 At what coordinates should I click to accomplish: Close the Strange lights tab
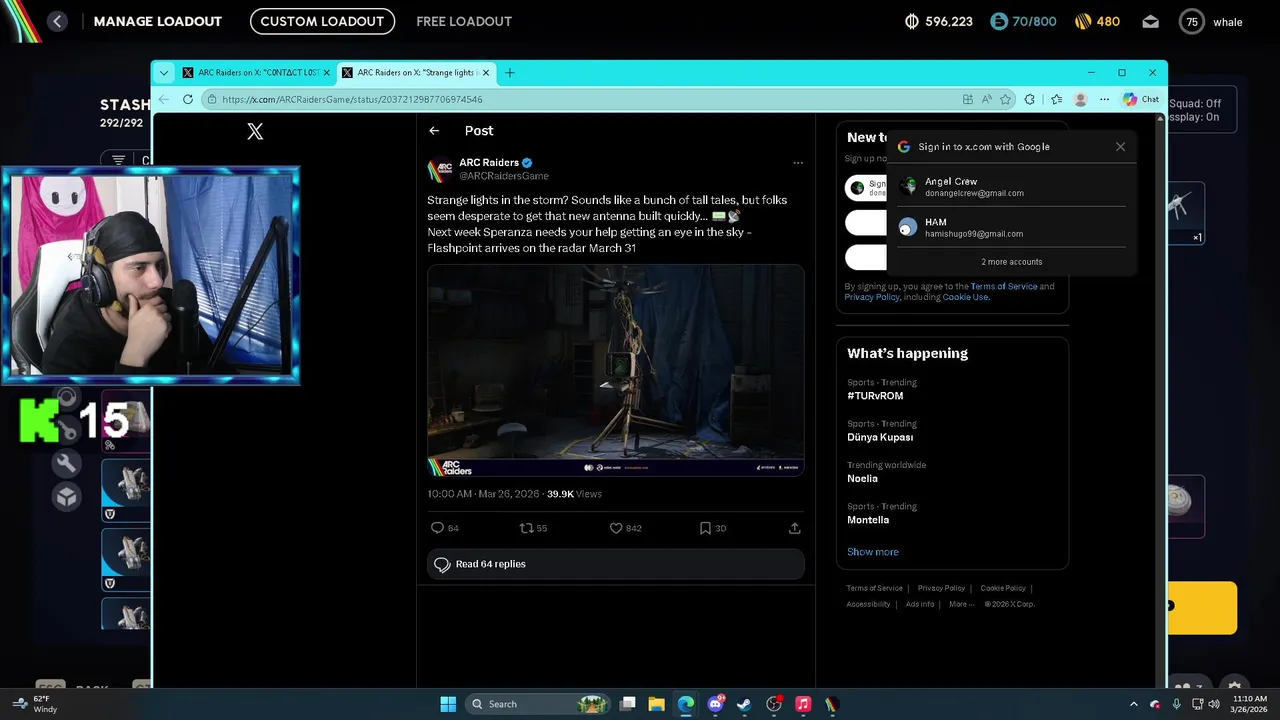tap(486, 73)
